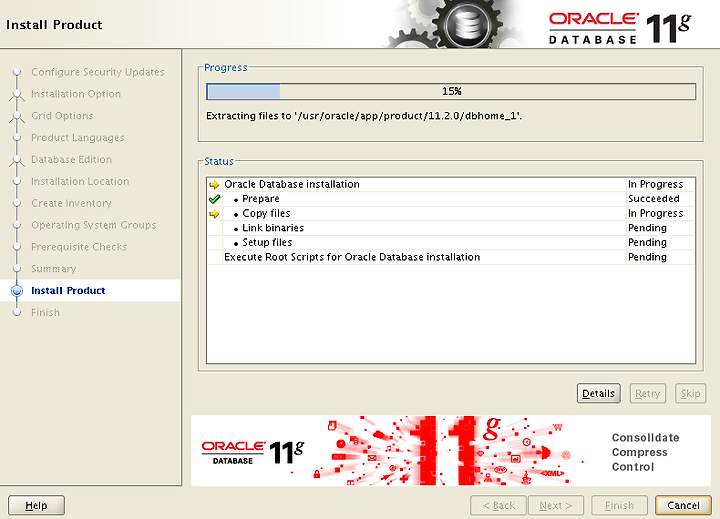Select Finish step in sidebar
The image size is (720, 519).
pyautogui.click(x=45, y=312)
